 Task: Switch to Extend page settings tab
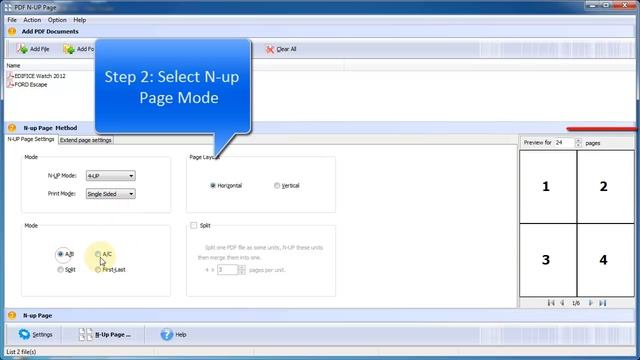[x=86, y=140]
